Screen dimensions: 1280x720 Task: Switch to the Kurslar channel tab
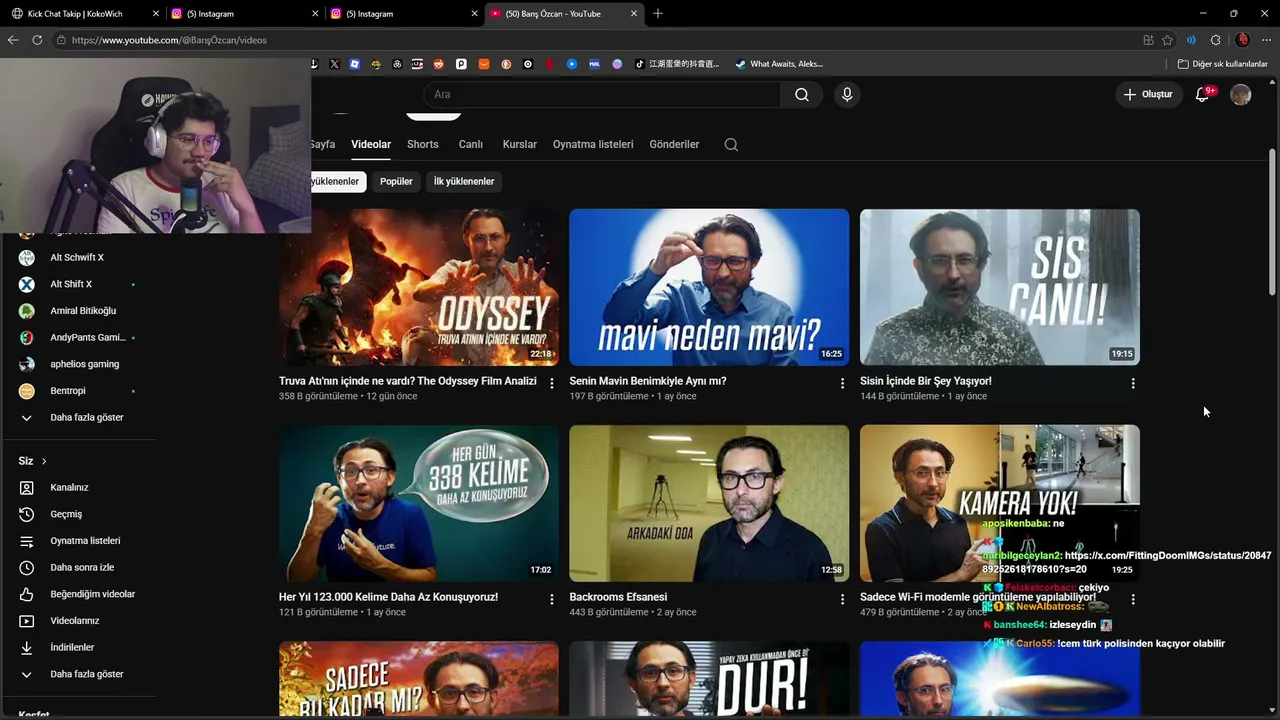coord(520,144)
